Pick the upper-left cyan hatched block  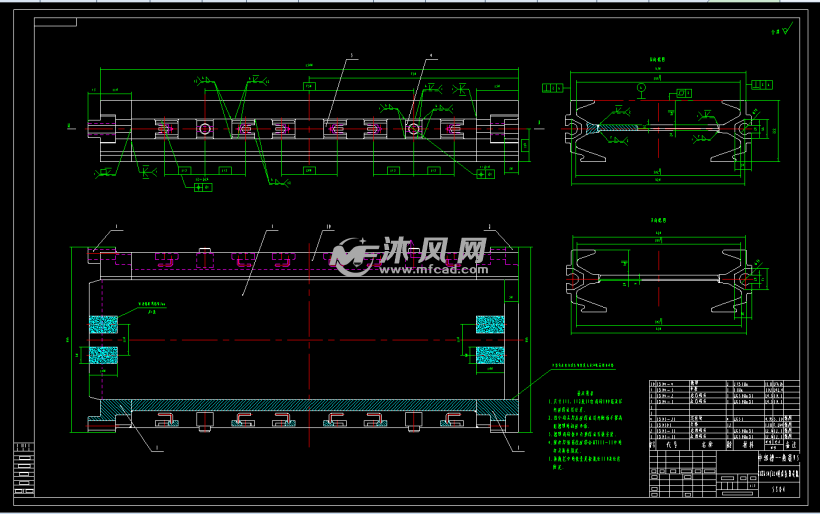(x=104, y=325)
